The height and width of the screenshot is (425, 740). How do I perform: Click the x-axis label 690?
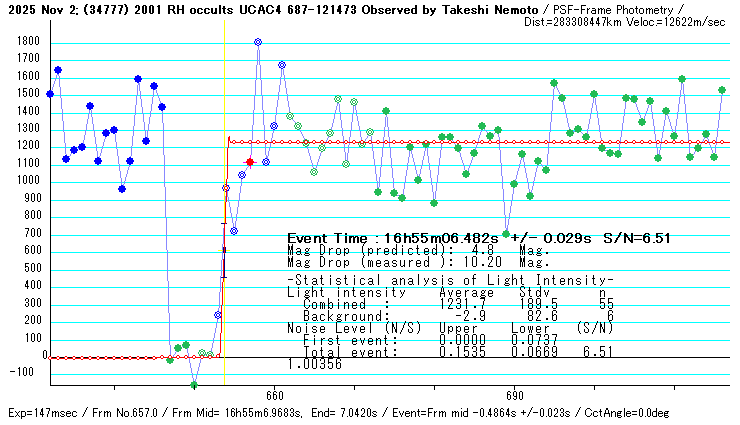coord(514,397)
